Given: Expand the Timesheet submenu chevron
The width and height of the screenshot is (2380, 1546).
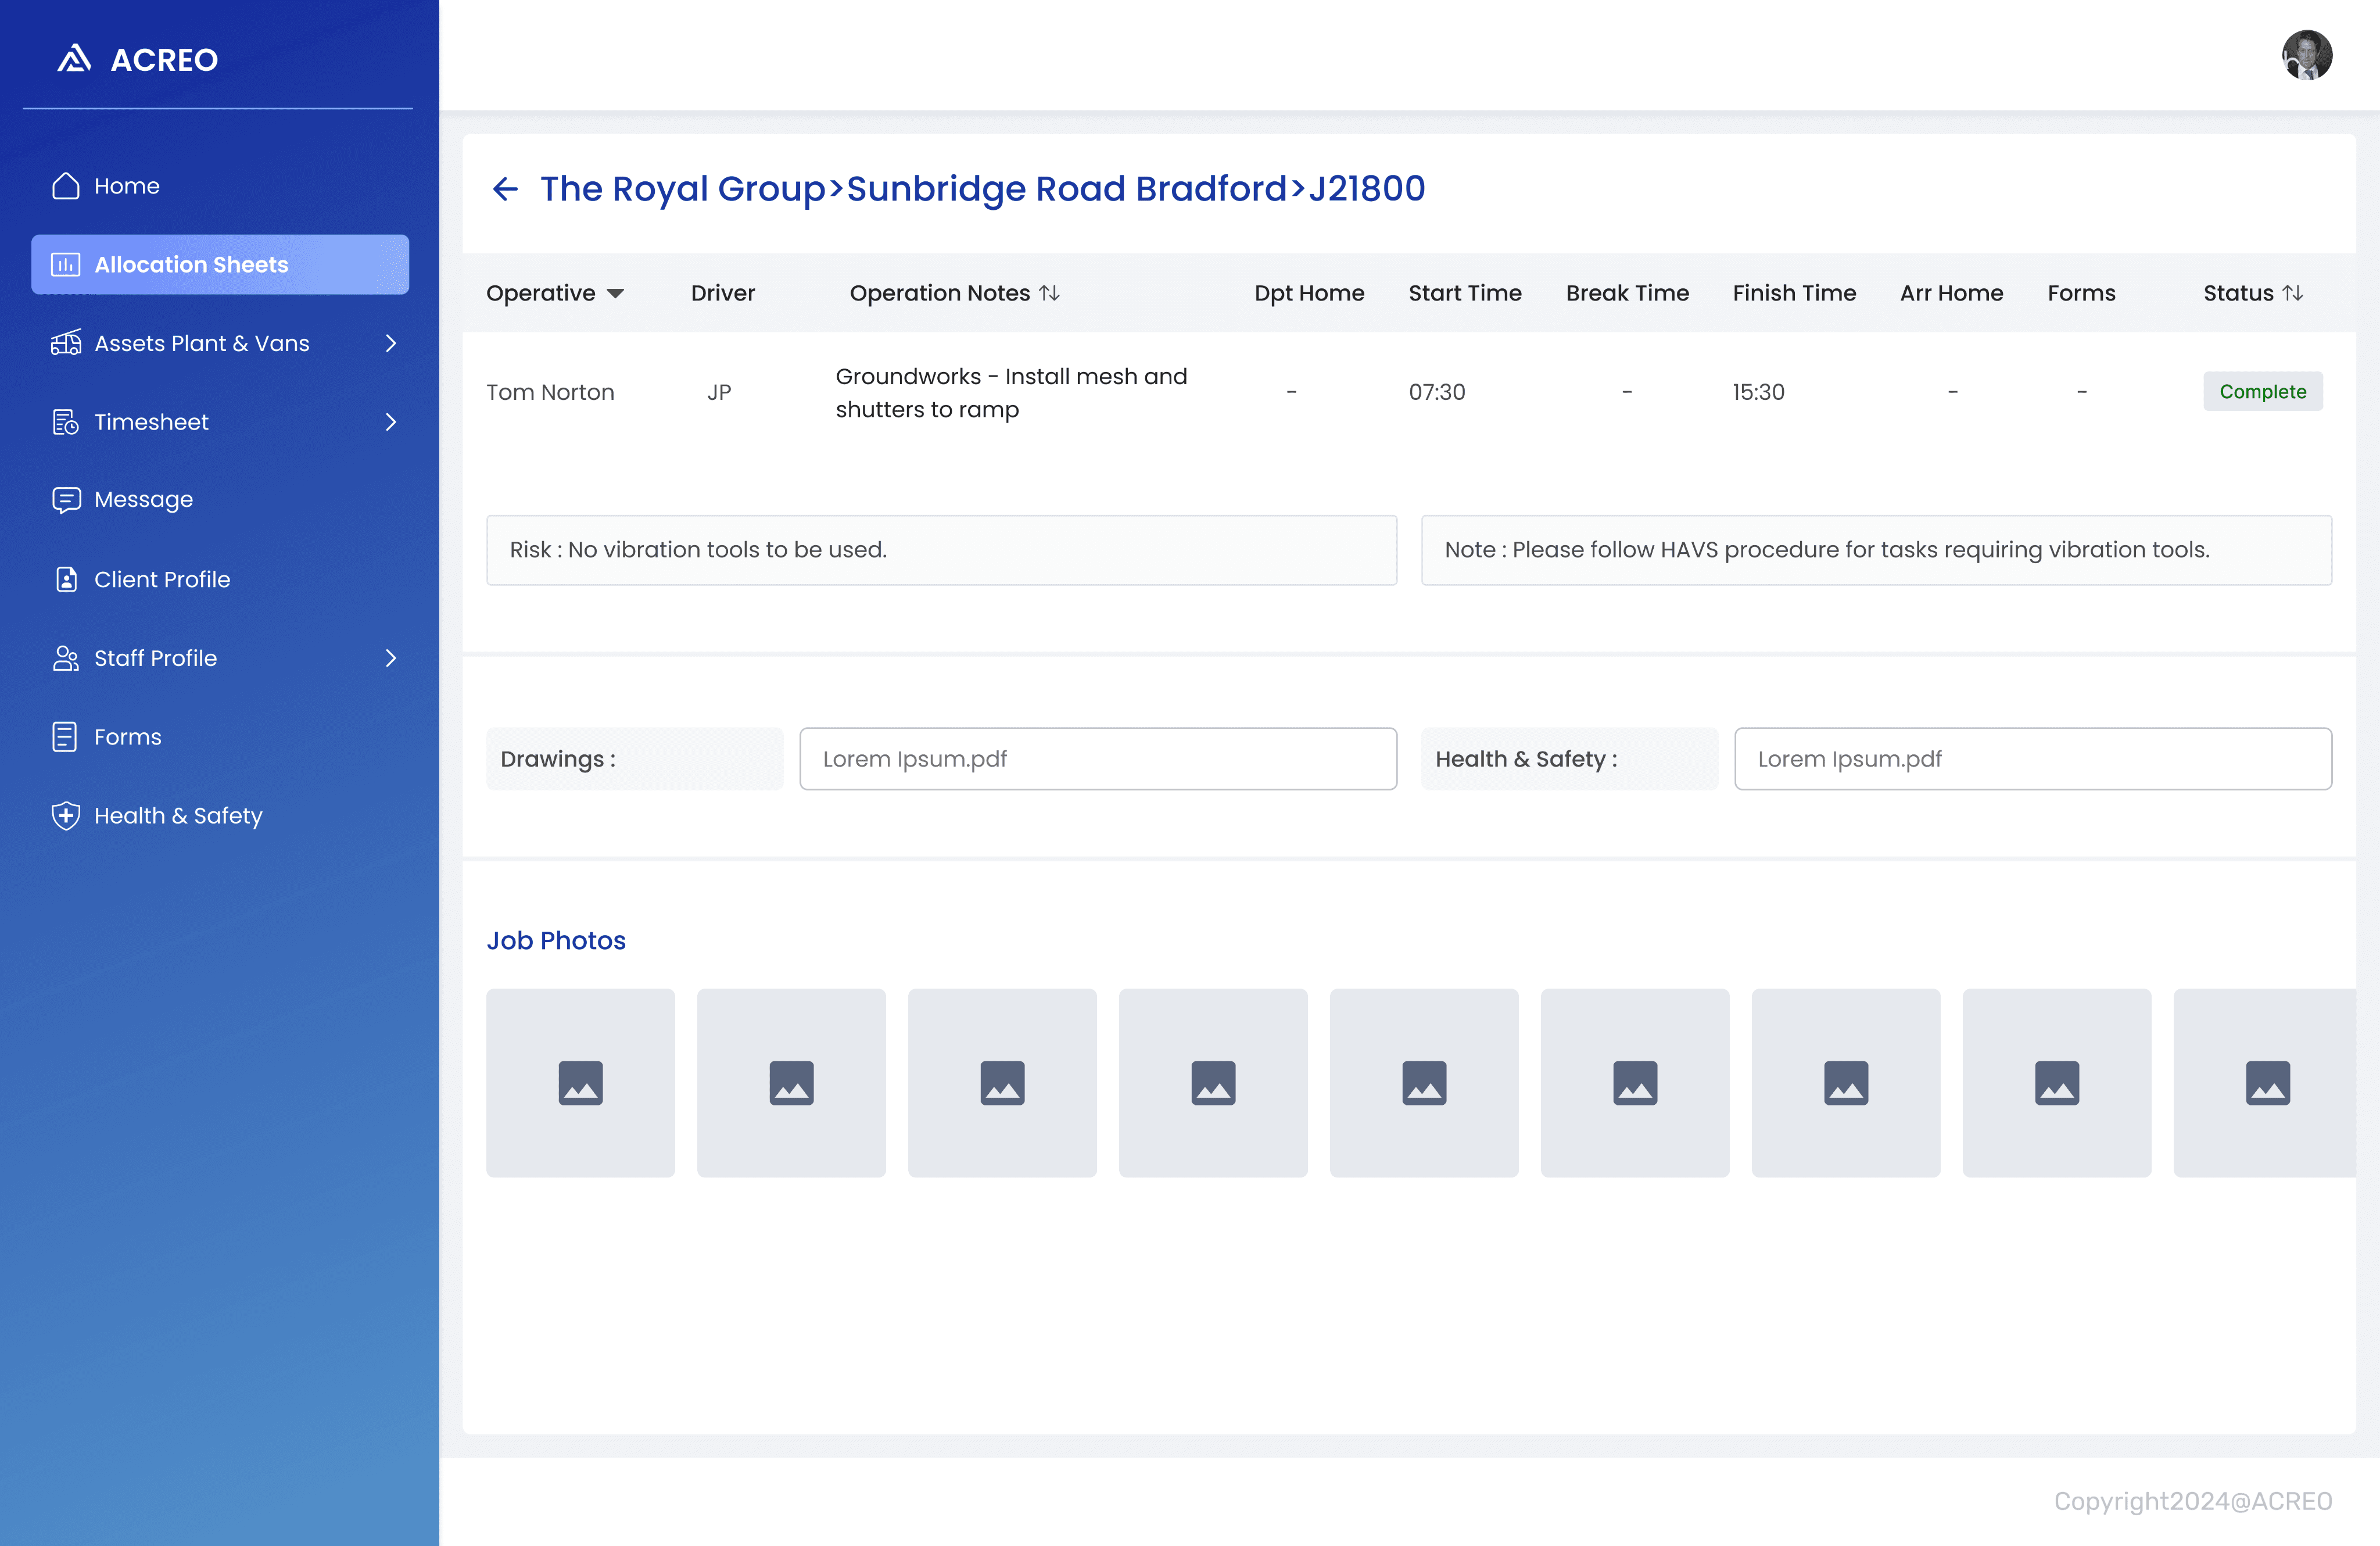Looking at the screenshot, I should (x=391, y=422).
